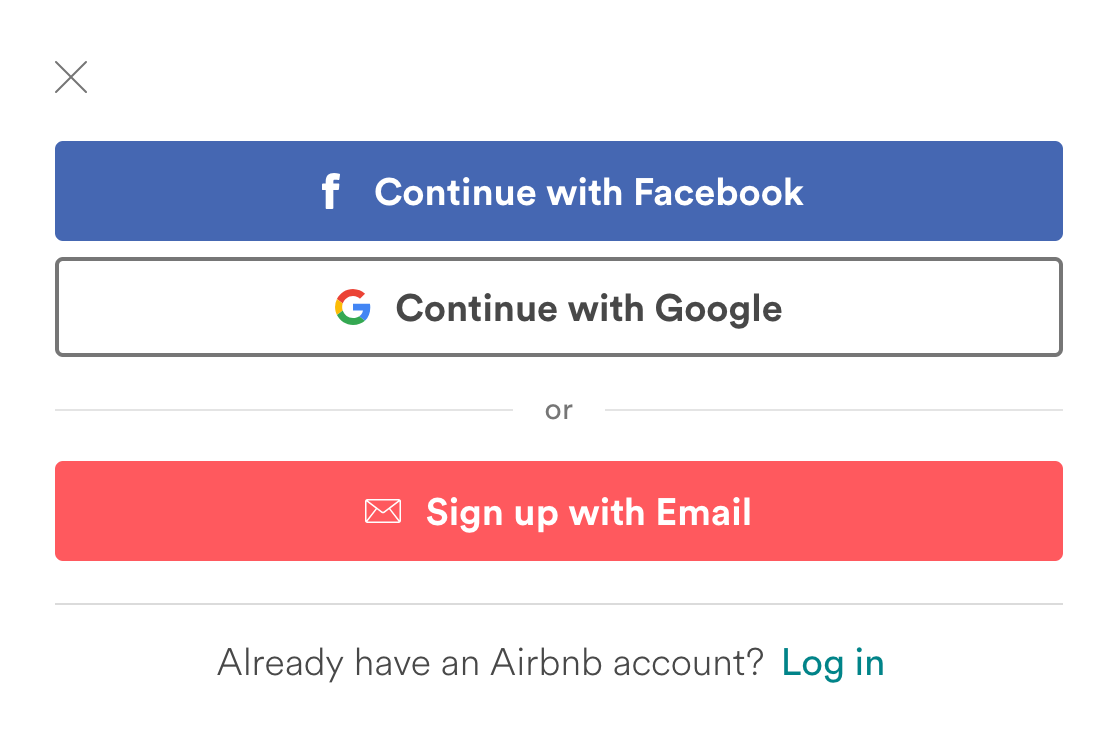Sign up with Email
This screenshot has height=732, width=1110.
pyautogui.click(x=559, y=511)
